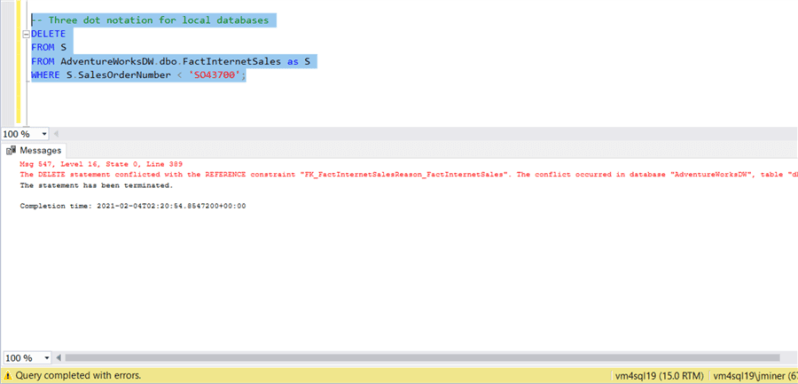This screenshot has width=798, height=384.
Task: Click the Completion time message line
Action: pos(133,206)
